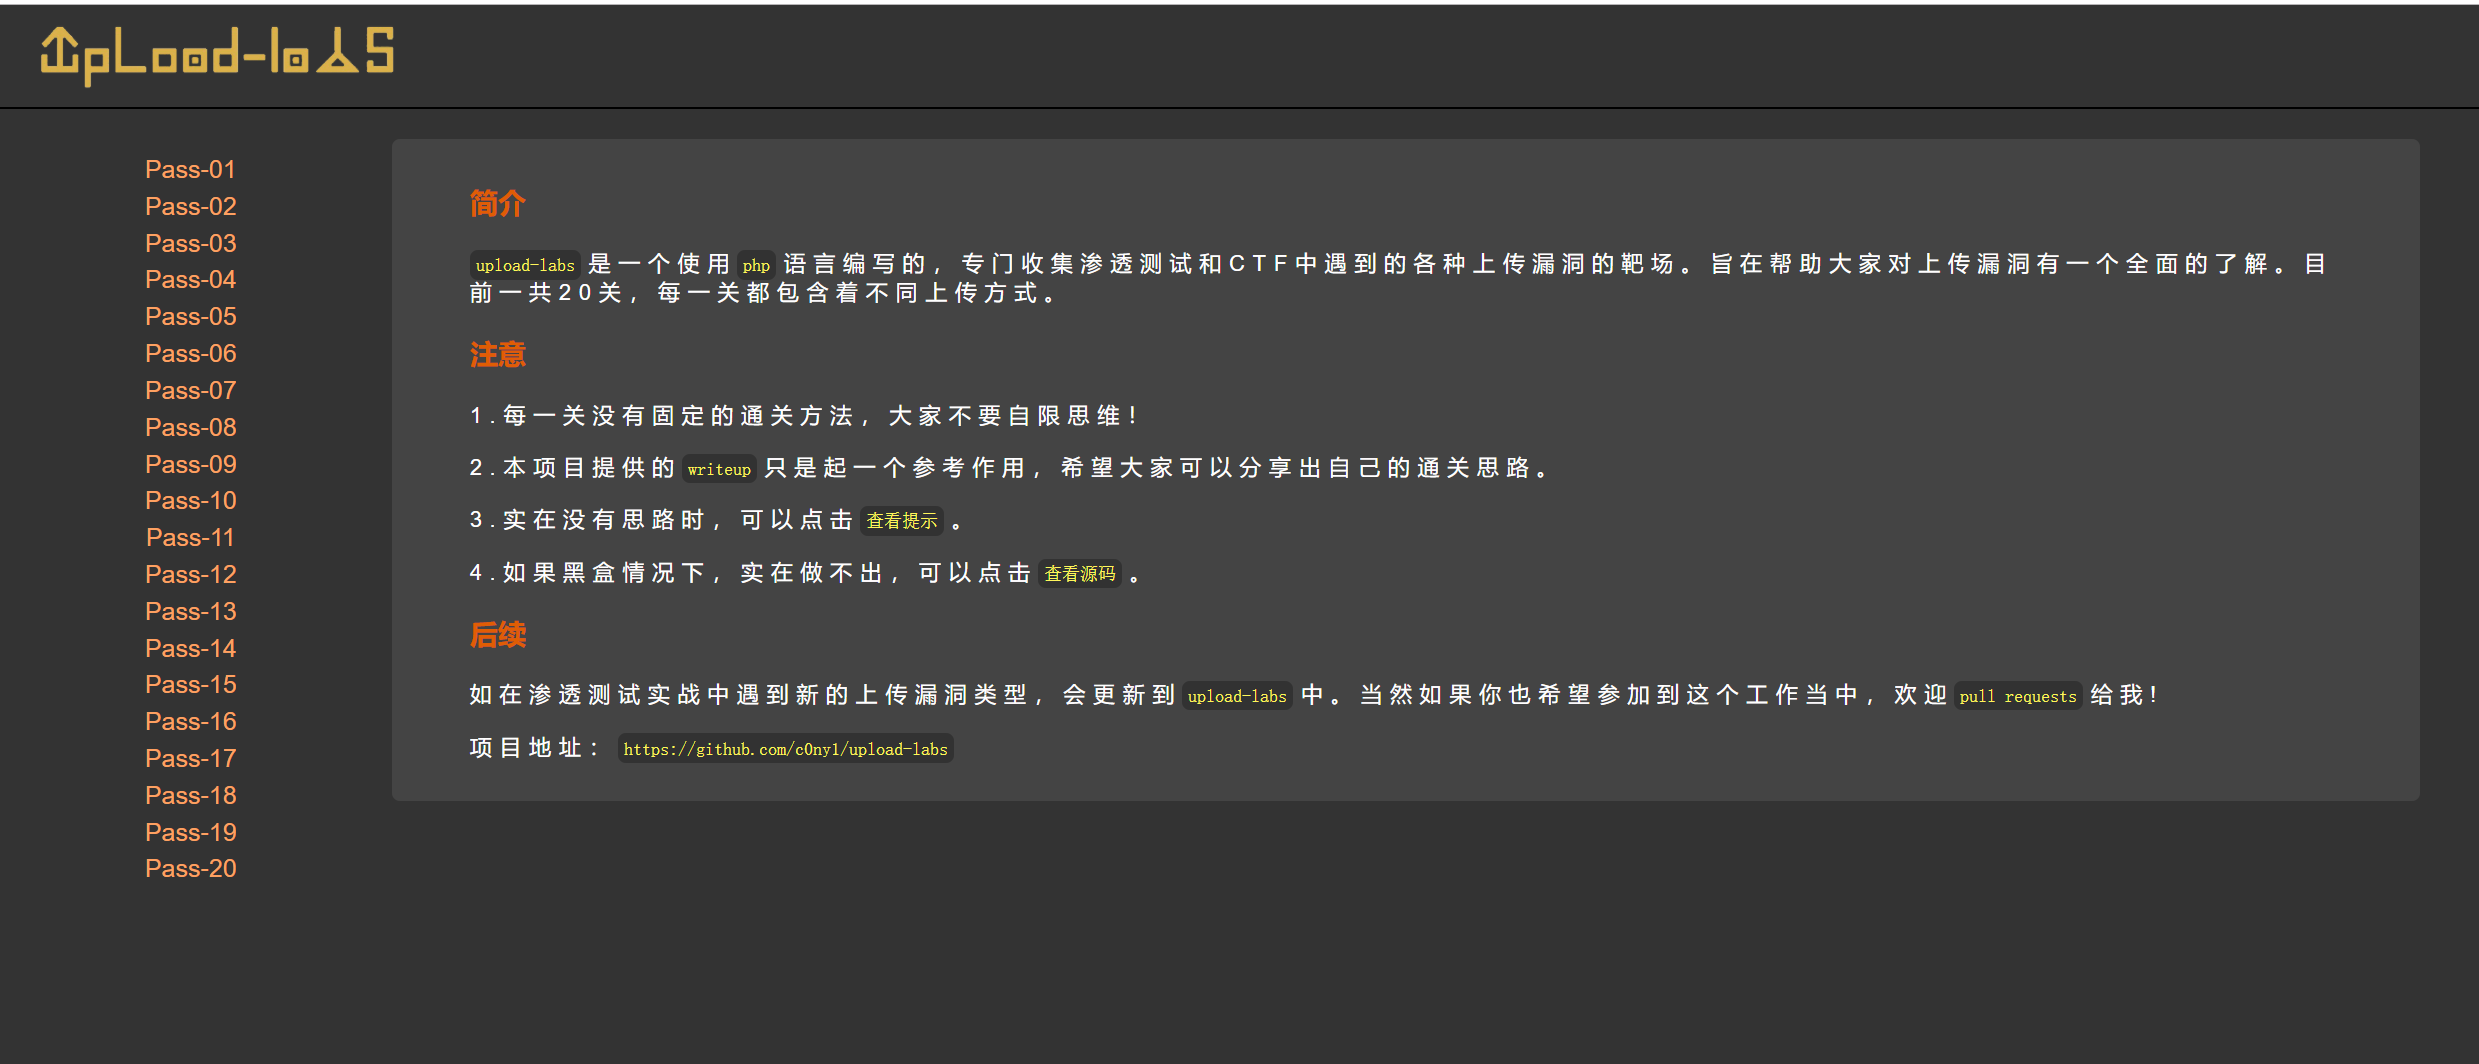Click the 查看提示 hint tag
This screenshot has width=2479, height=1064.
point(901,521)
